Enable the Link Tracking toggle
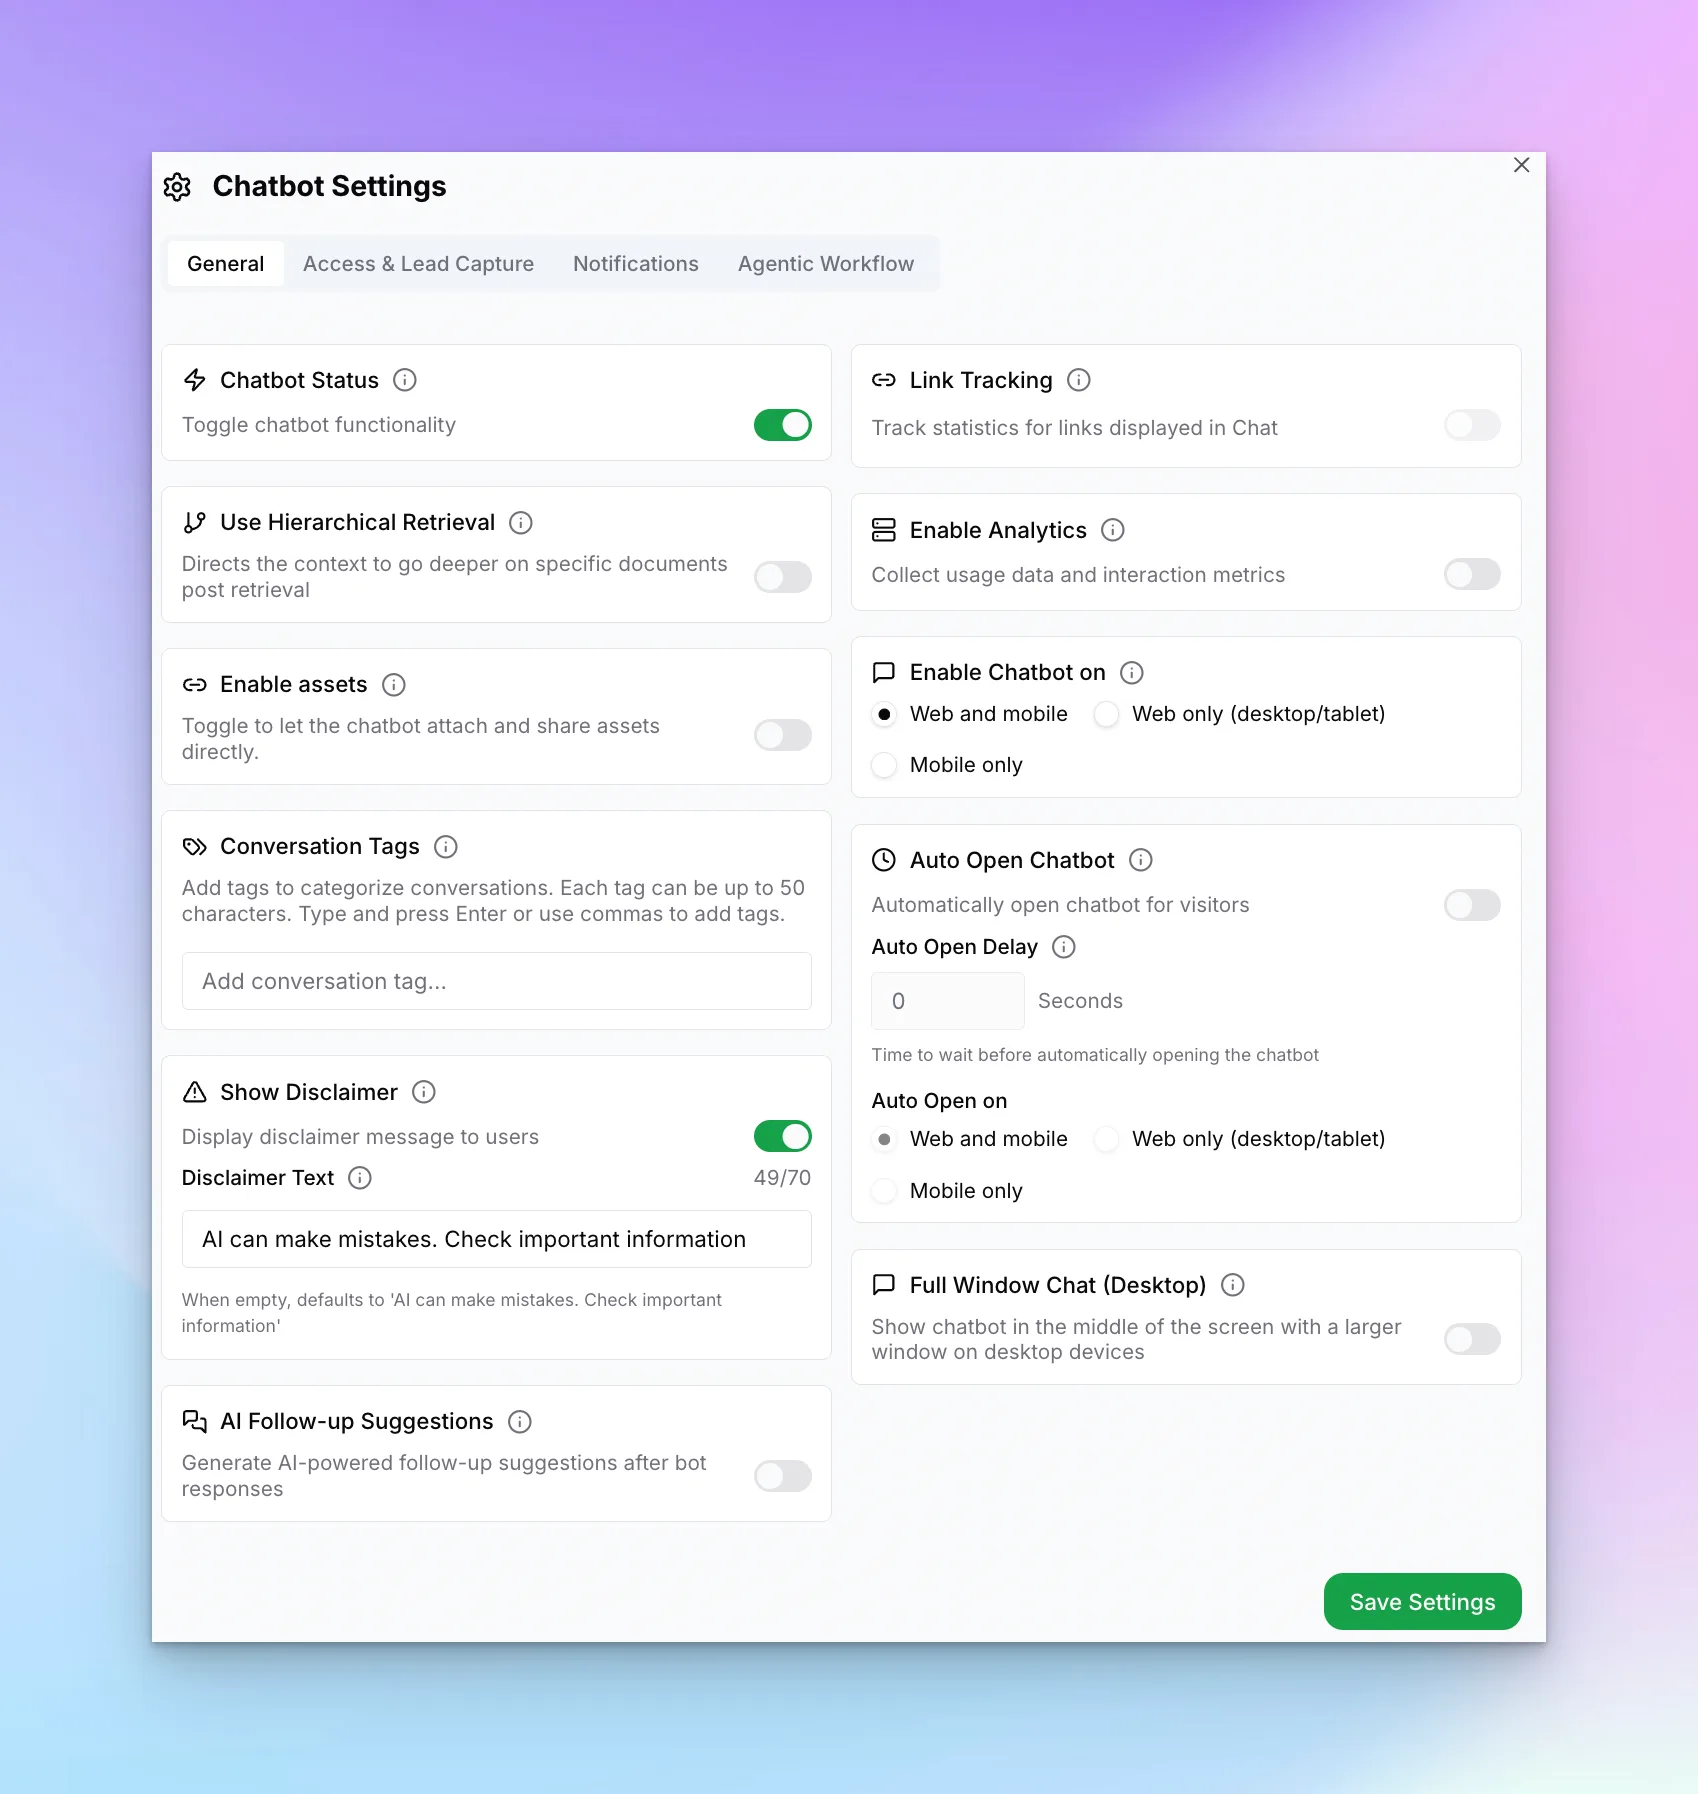Viewport: 1698px width, 1794px height. pyautogui.click(x=1471, y=425)
